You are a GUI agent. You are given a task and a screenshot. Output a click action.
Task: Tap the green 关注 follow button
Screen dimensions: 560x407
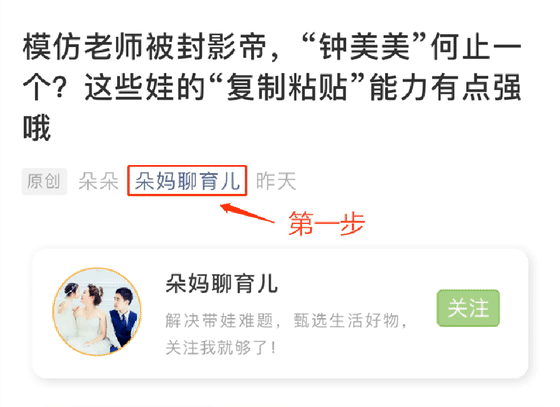(468, 308)
